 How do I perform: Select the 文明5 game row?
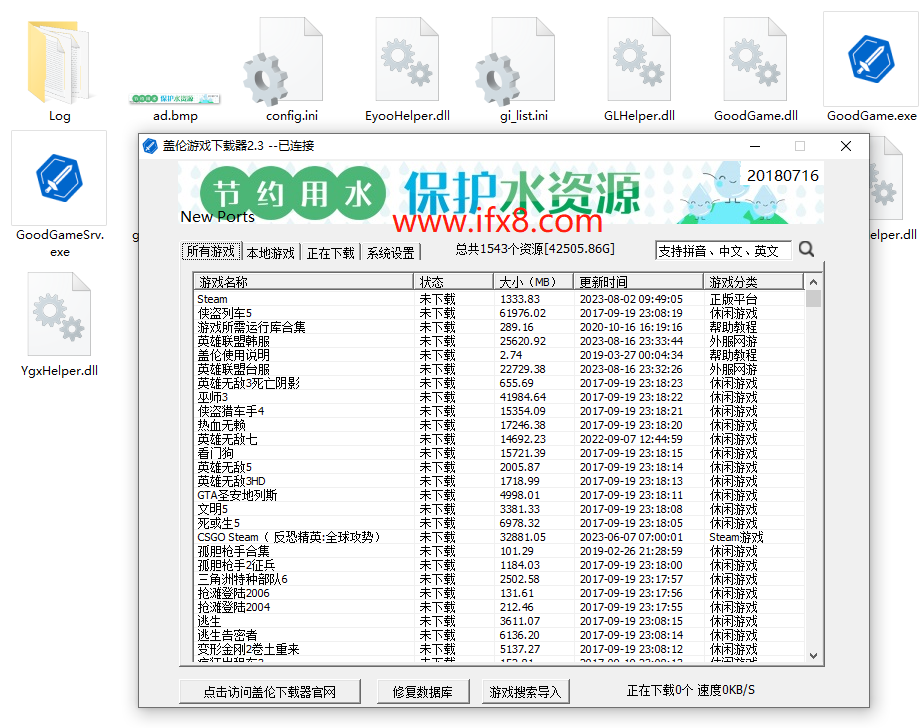coord(499,509)
